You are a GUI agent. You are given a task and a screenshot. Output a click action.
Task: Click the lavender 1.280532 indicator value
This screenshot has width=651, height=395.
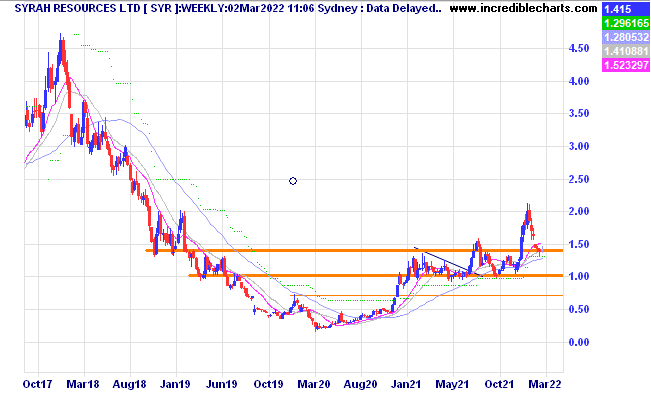click(626, 37)
